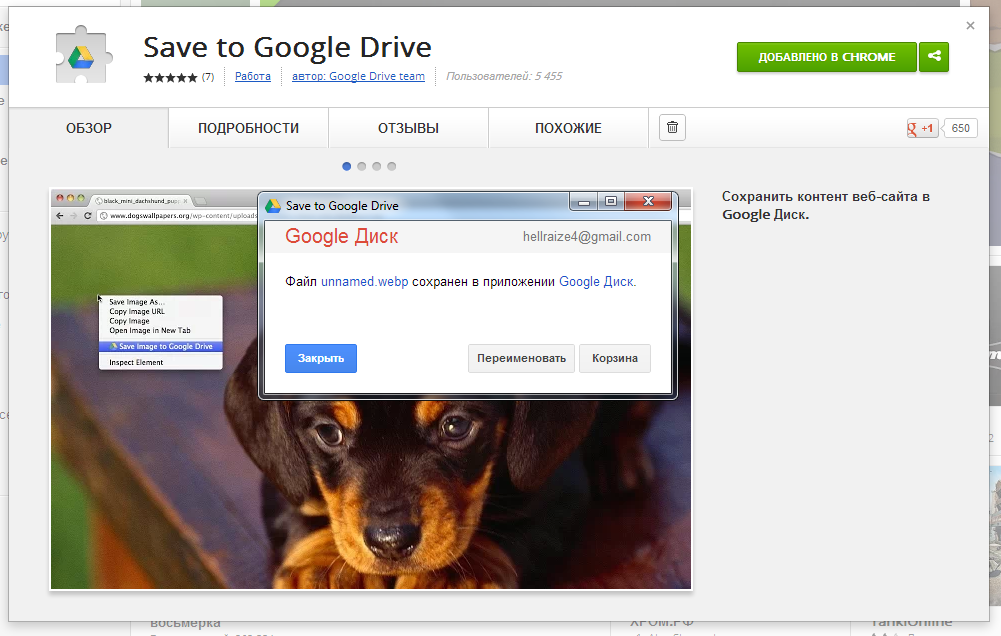Image resolution: width=1001 pixels, height=636 pixels.
Task: Click the trash can icon near the tabs
Action: pyautogui.click(x=671, y=127)
